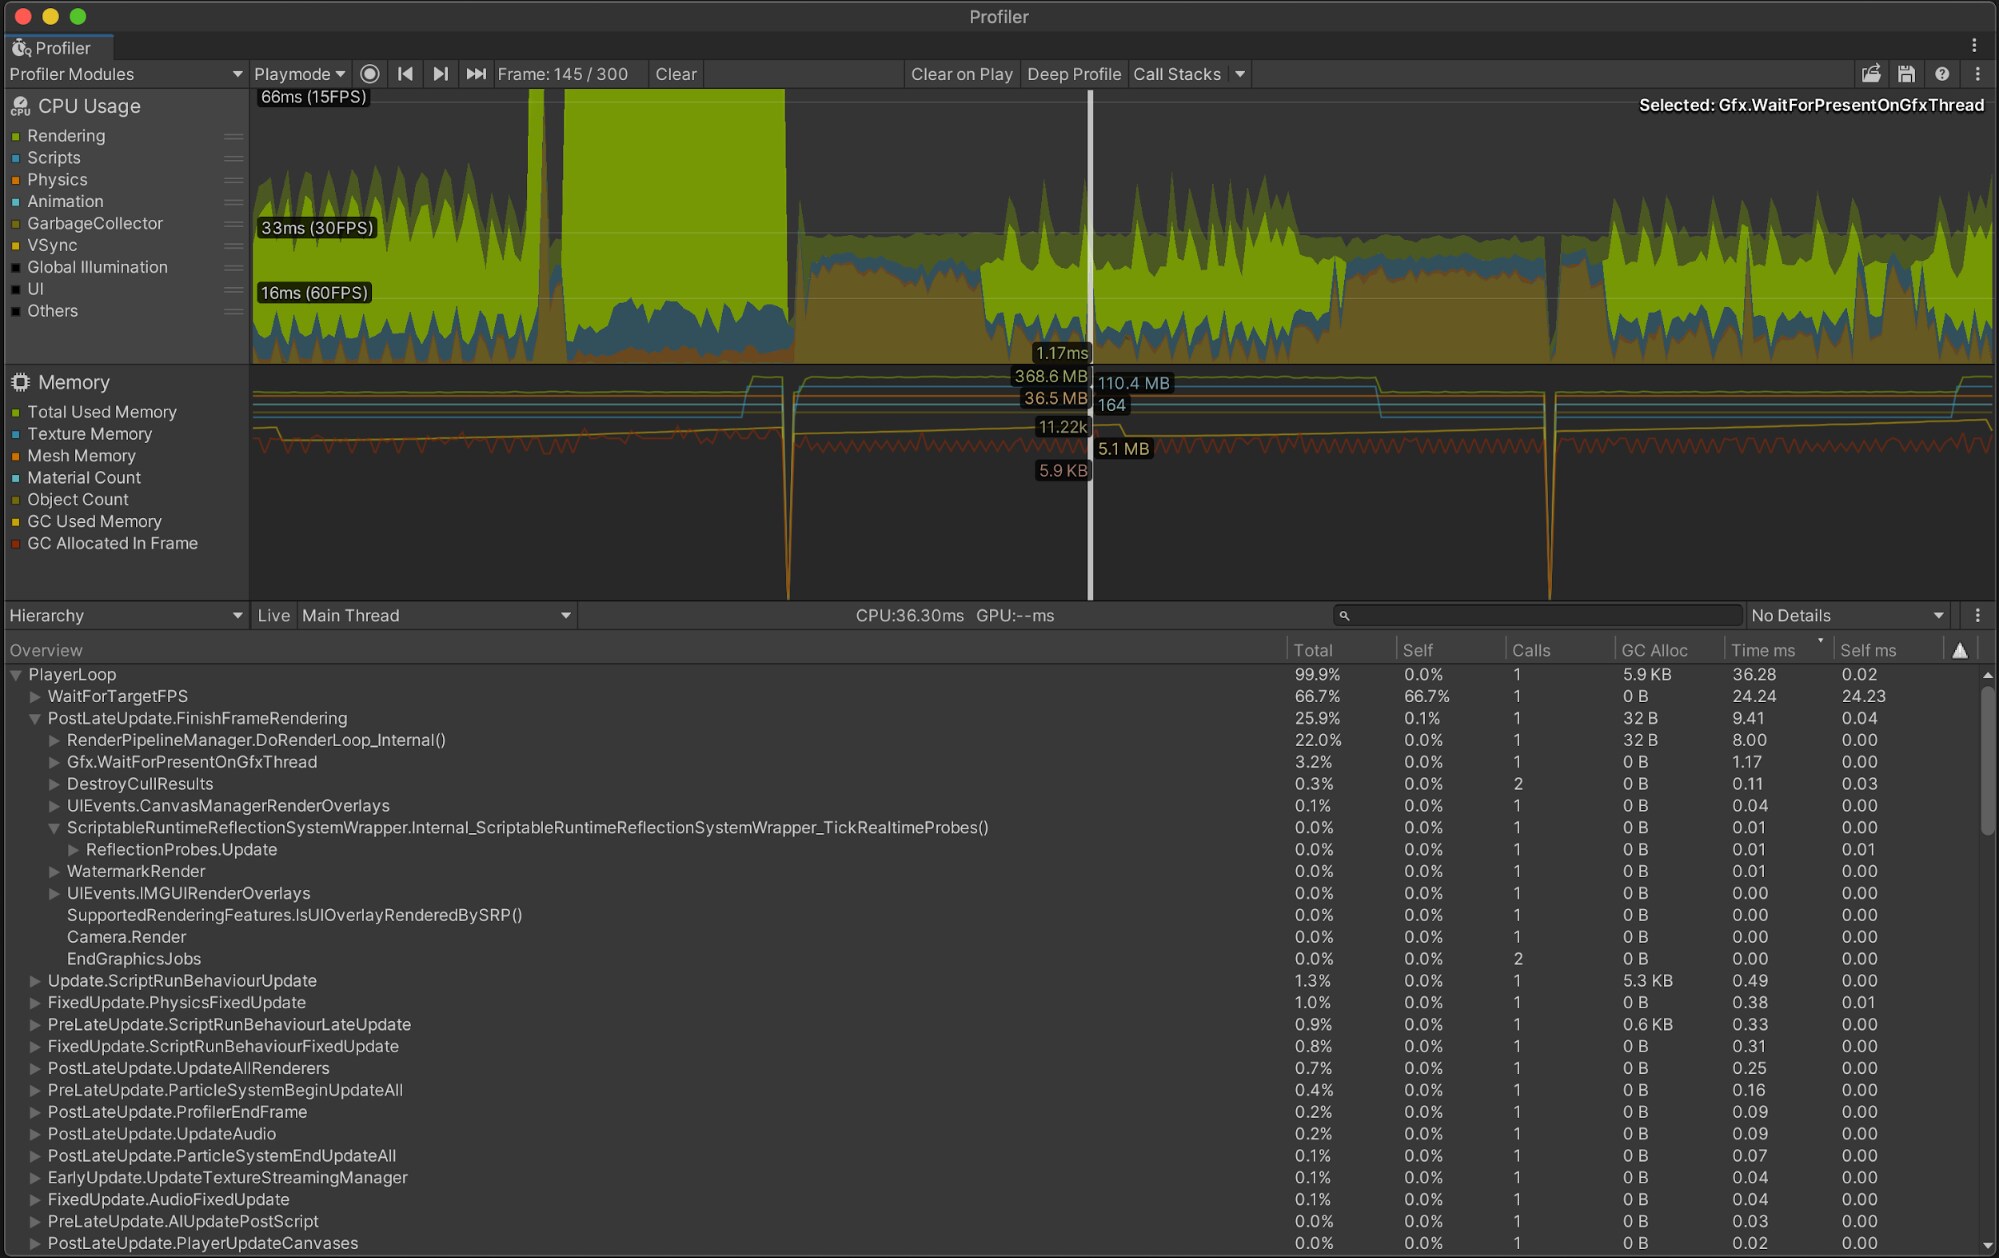Click the hierarchy view options kebab icon

1977,616
